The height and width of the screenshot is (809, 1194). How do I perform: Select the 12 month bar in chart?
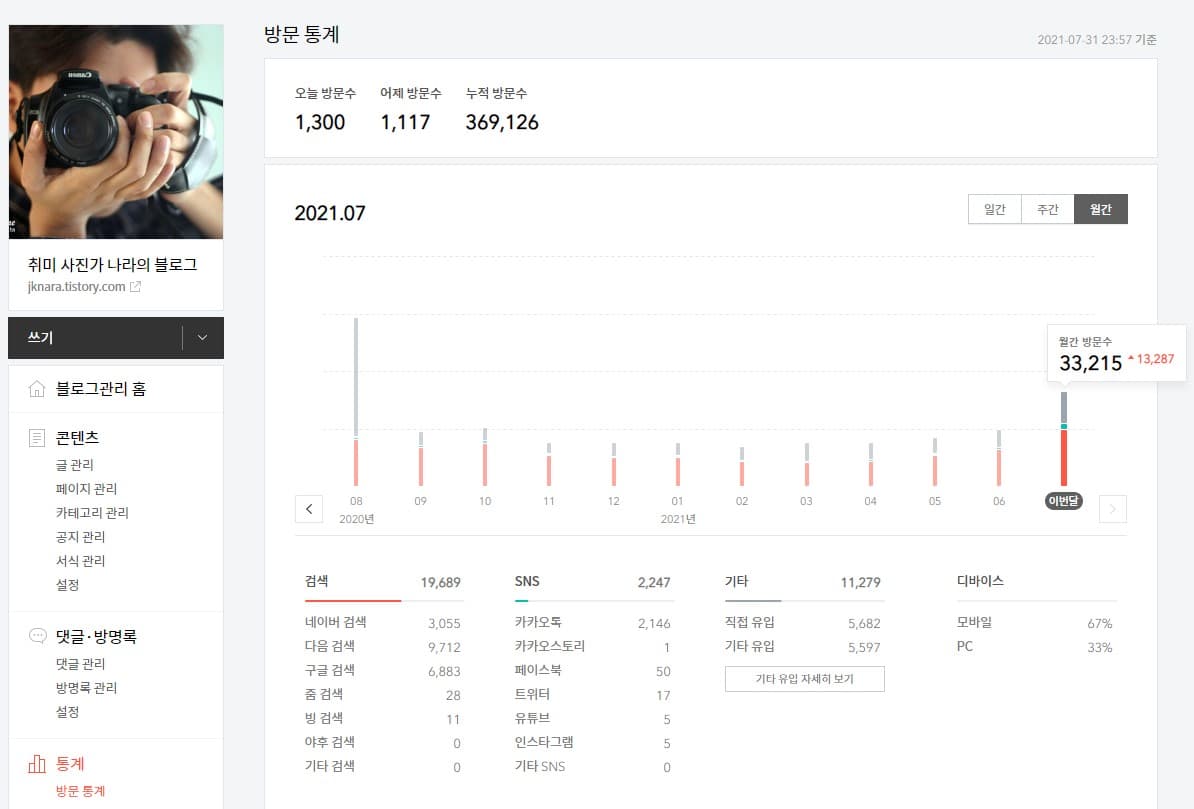[x=614, y=465]
